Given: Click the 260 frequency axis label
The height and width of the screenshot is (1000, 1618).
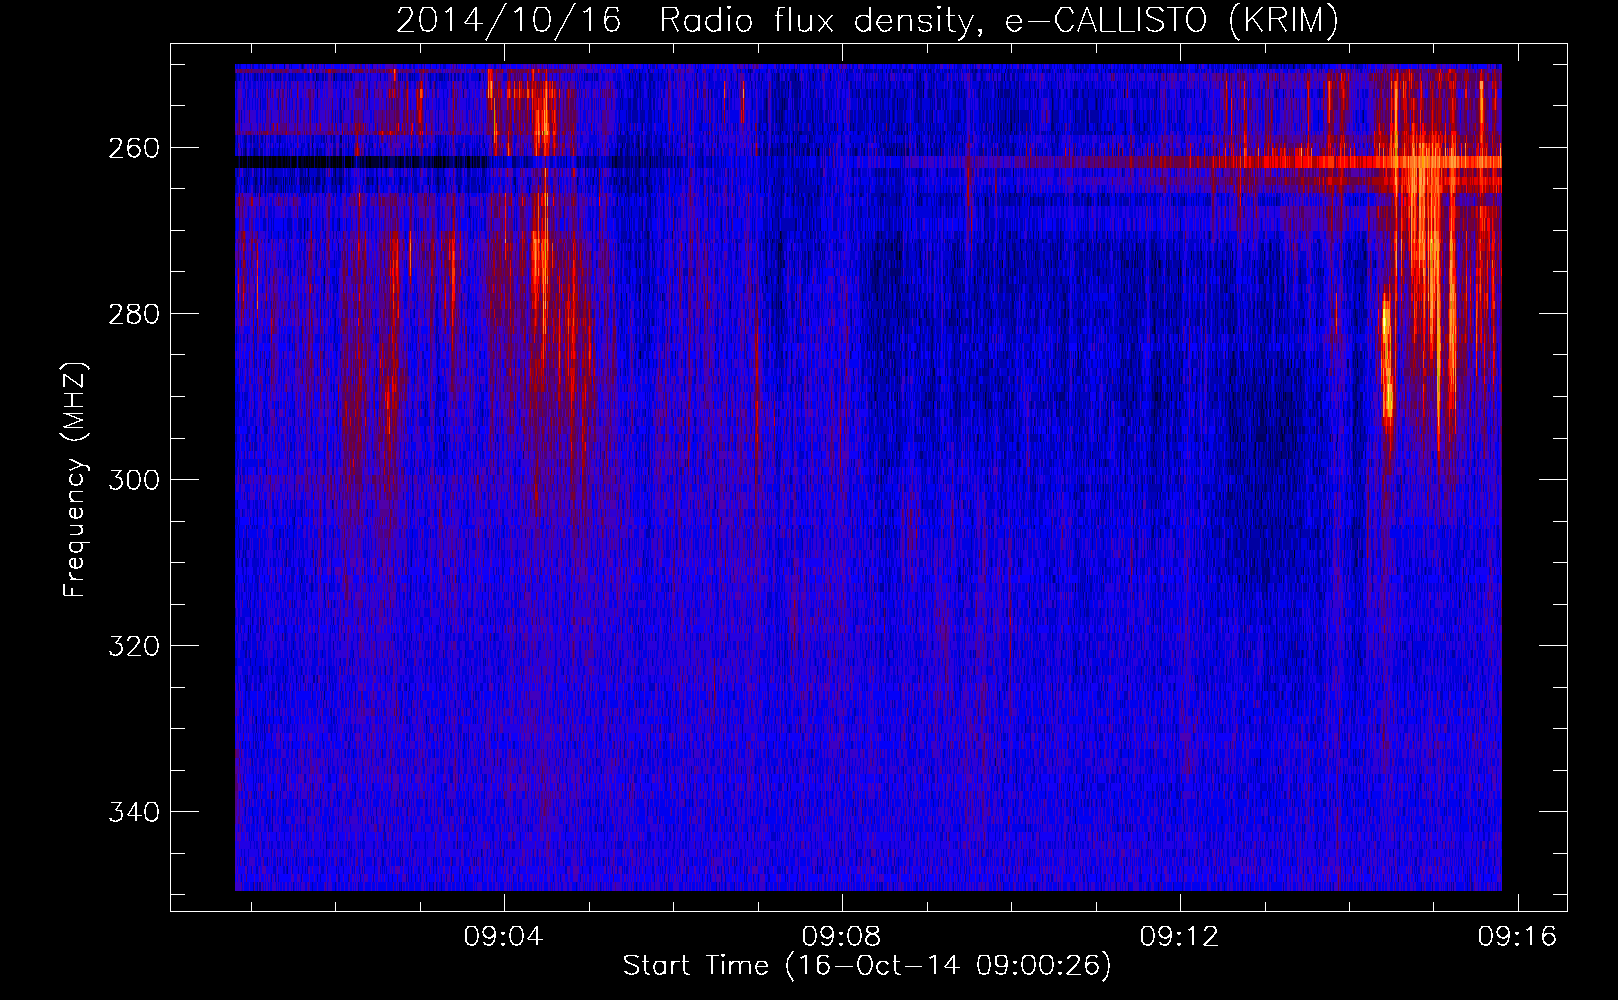Looking at the screenshot, I should pos(133,148).
